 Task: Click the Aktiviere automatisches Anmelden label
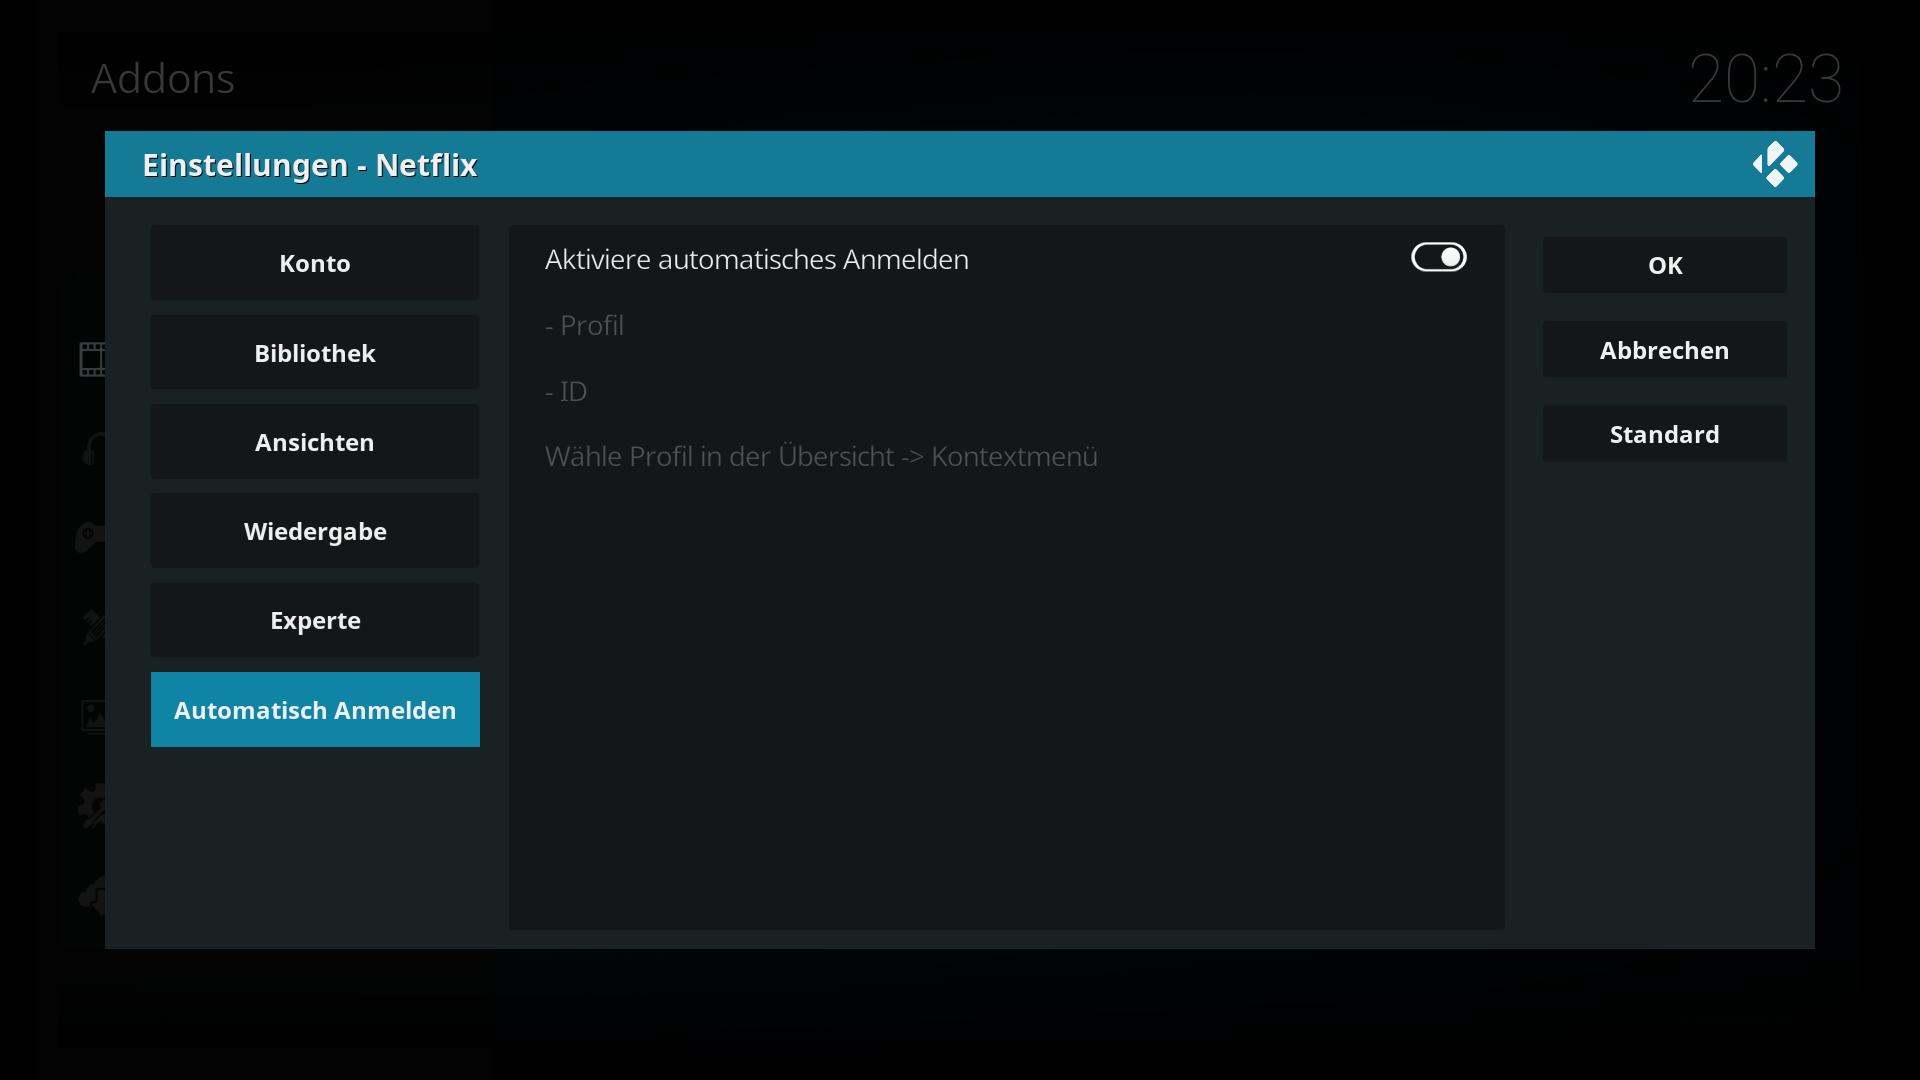coord(757,259)
